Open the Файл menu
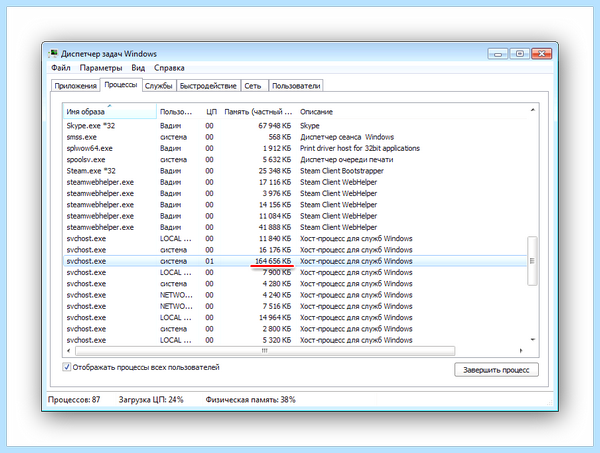This screenshot has width=600, height=453. click(61, 68)
